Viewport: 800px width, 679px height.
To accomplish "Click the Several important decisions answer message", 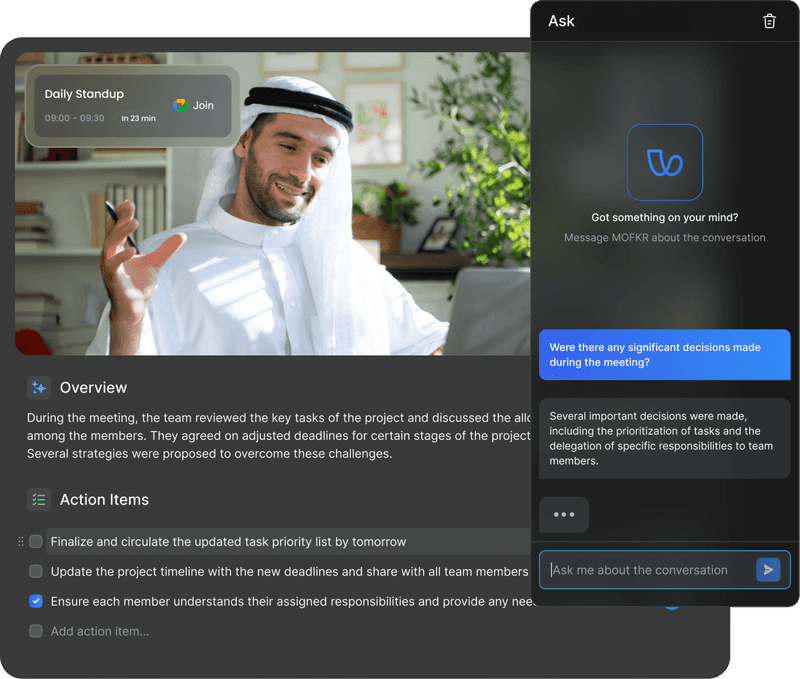I will pyautogui.click(x=664, y=438).
